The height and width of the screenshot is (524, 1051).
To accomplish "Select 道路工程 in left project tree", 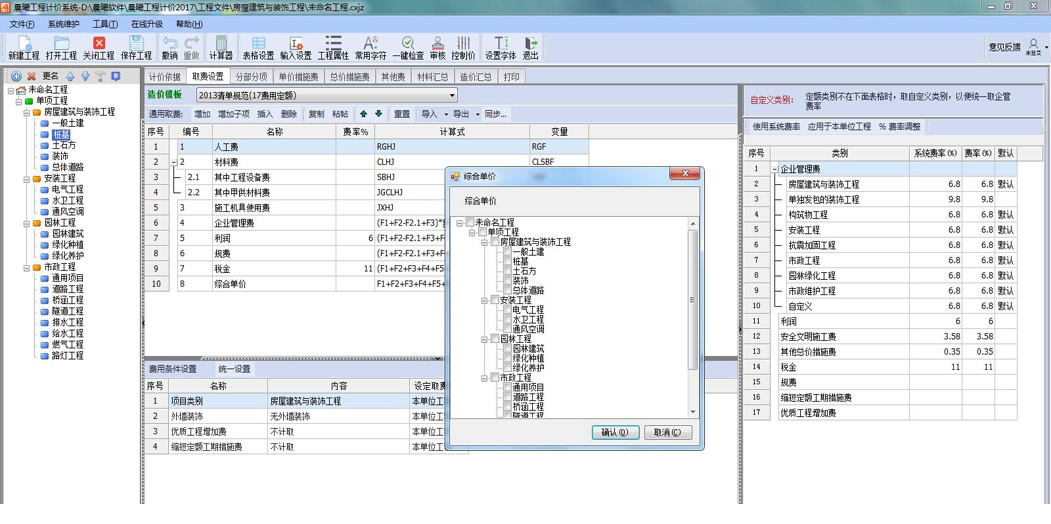I will (68, 289).
